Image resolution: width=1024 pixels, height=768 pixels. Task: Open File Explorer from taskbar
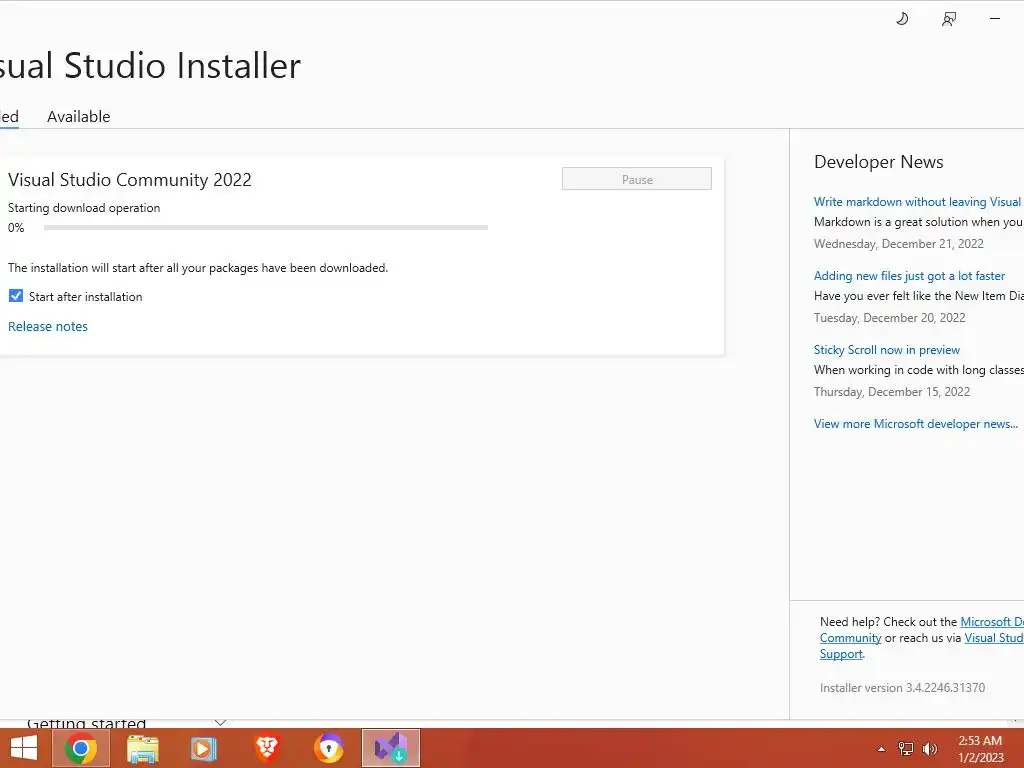click(142, 748)
